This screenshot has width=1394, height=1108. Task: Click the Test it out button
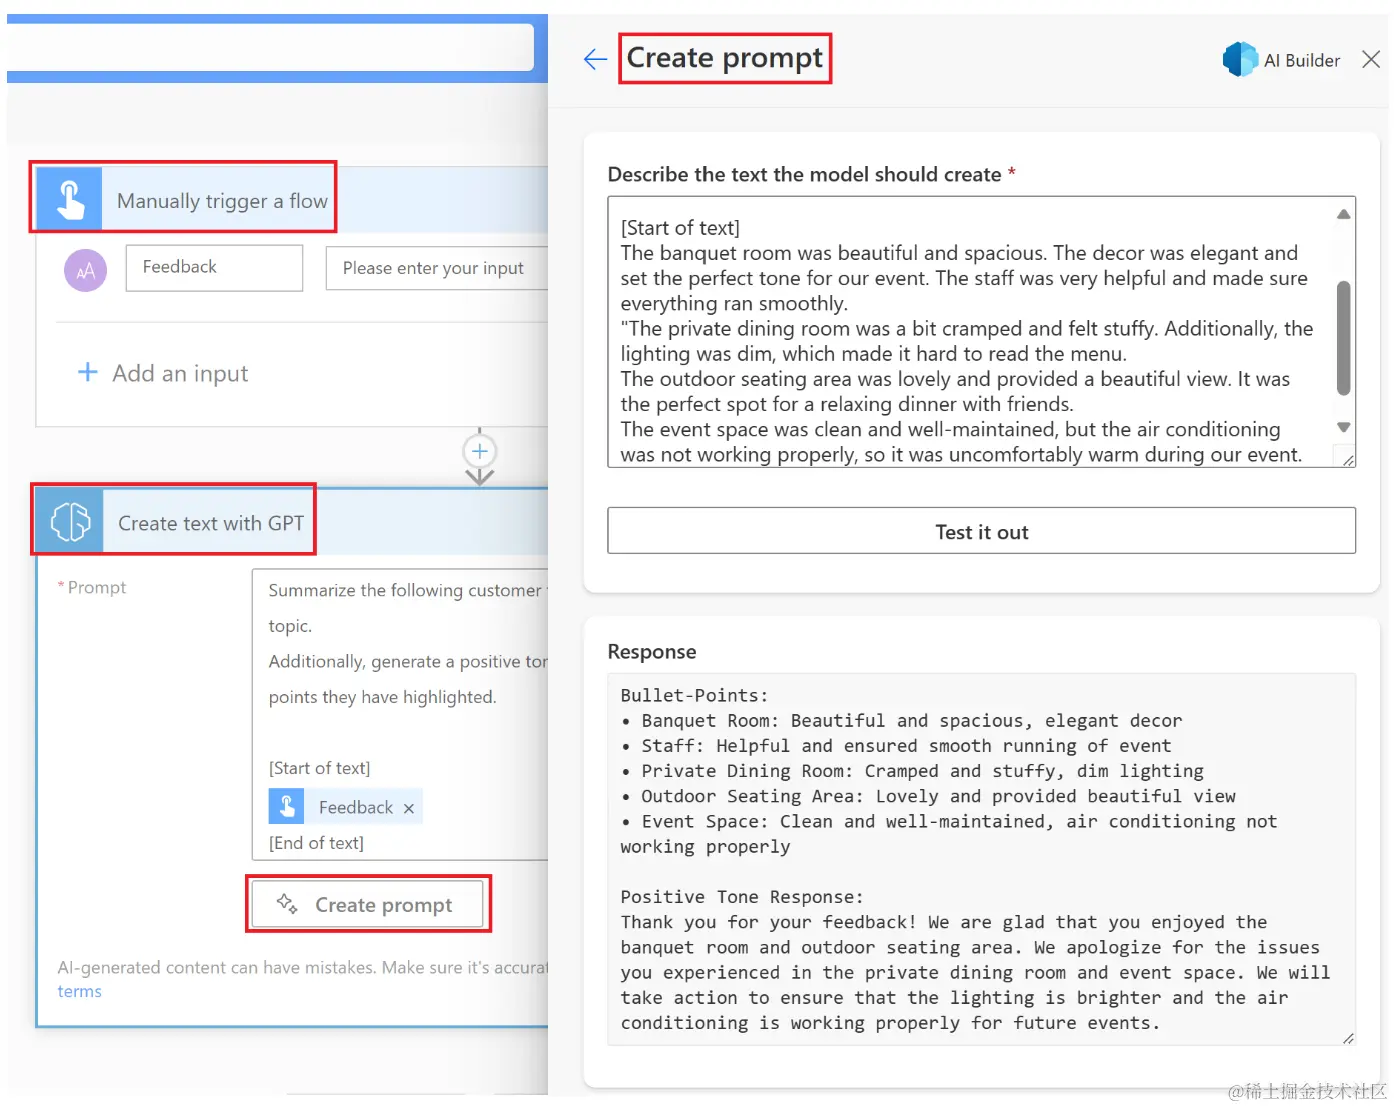pos(982,531)
